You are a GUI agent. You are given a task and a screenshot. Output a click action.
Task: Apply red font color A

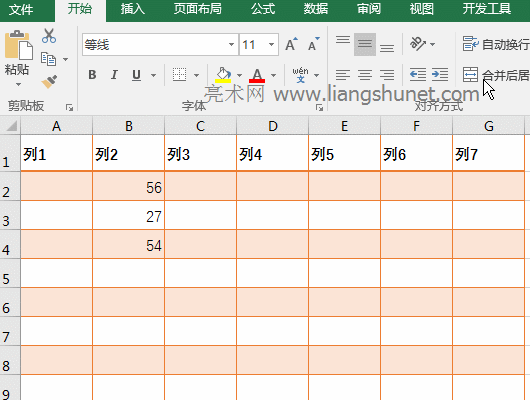257,75
